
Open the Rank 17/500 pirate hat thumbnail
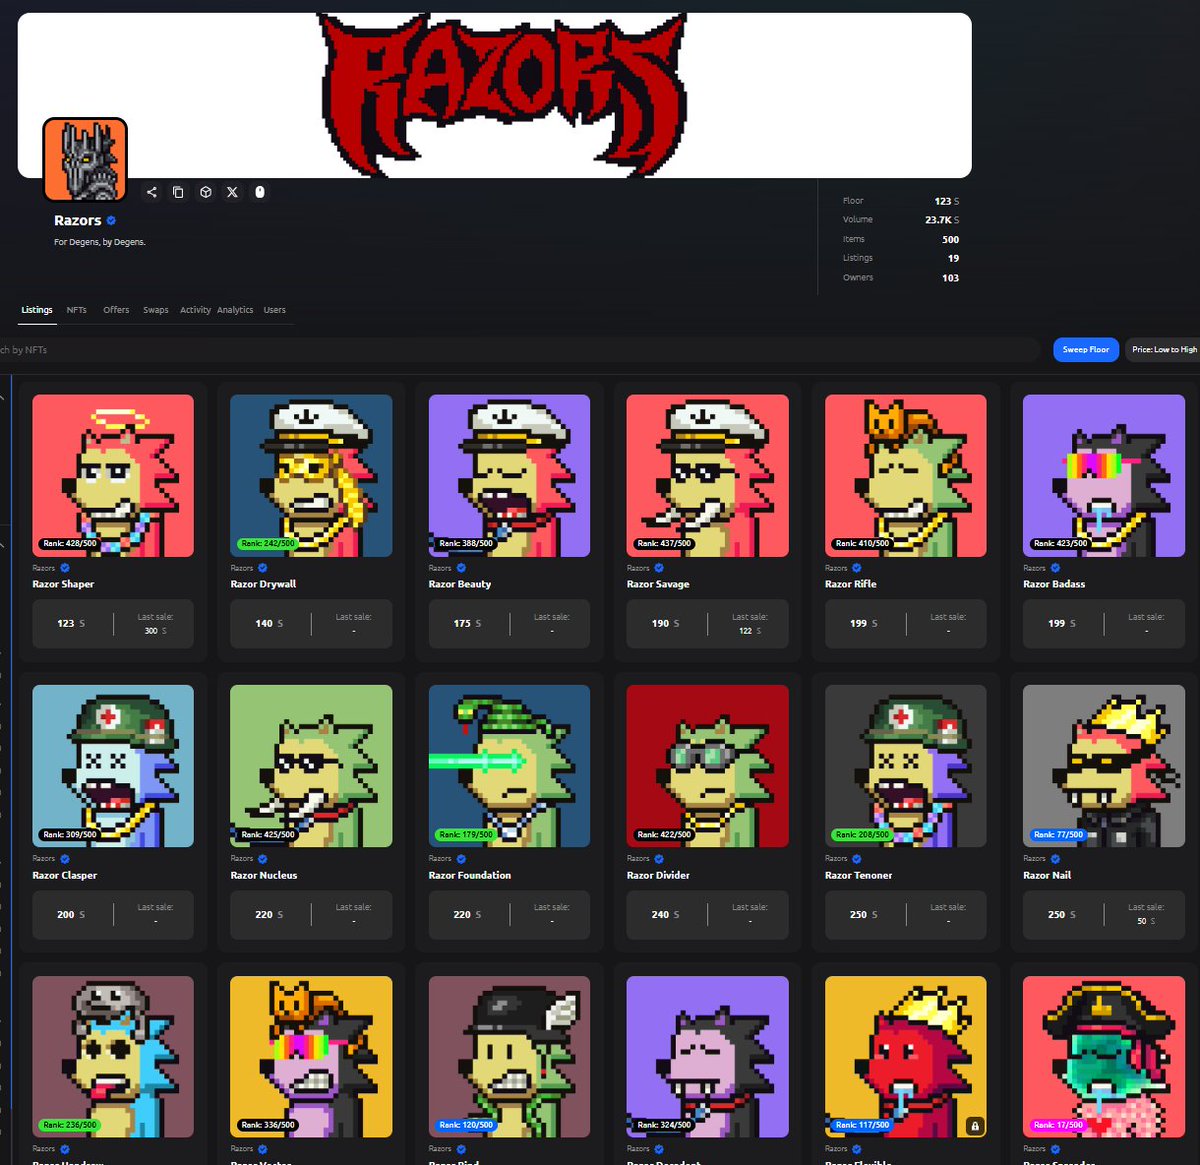tap(1103, 1057)
